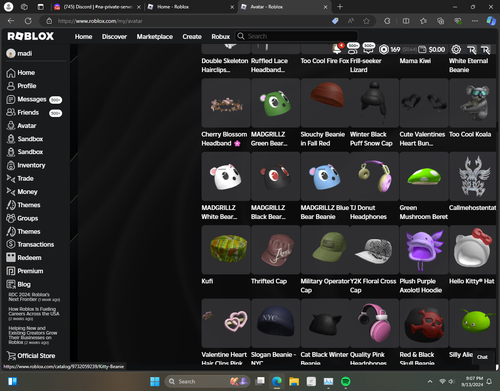Select the Winter Black Puff Snow Cap
Image resolution: width=500 pixels, height=391 pixels.
click(374, 103)
